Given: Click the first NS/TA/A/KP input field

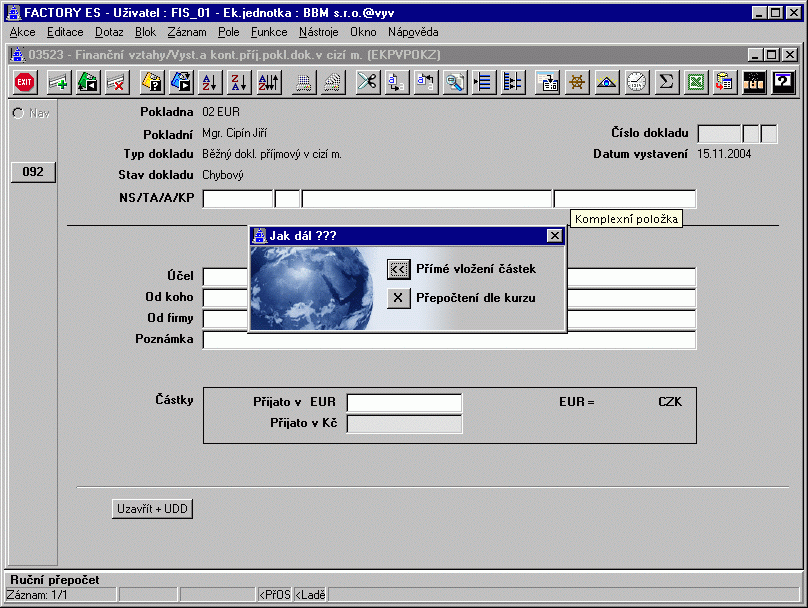Looking at the screenshot, I should 238,199.
